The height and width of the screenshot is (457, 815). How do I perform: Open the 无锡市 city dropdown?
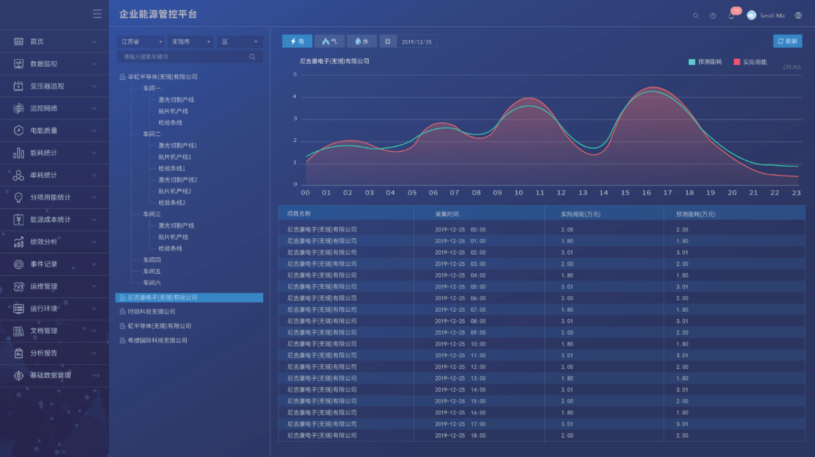[191, 42]
